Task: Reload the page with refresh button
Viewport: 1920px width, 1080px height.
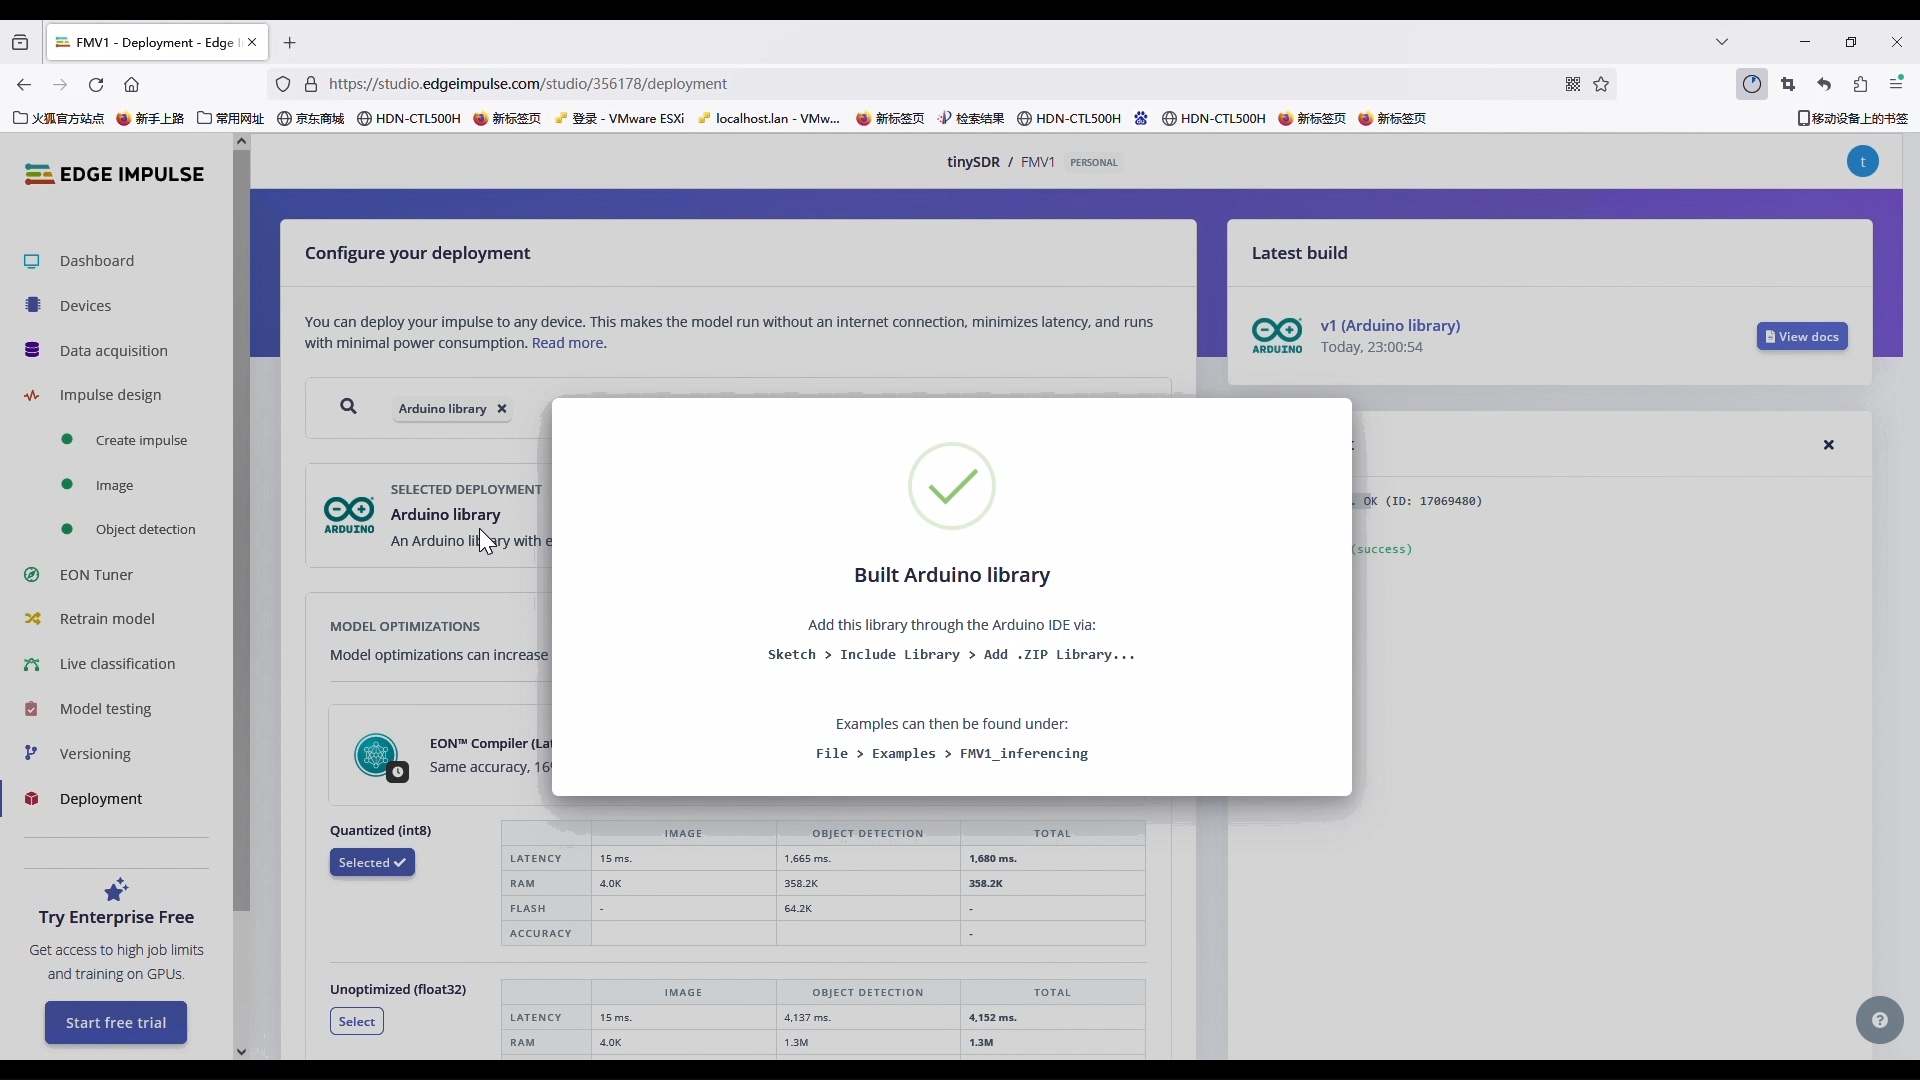Action: 96,85
